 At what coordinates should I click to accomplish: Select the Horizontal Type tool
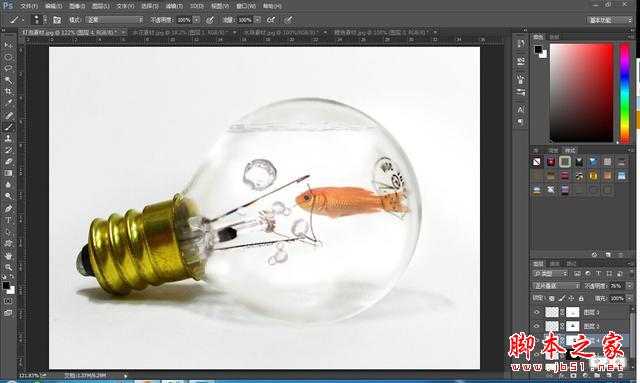point(8,220)
